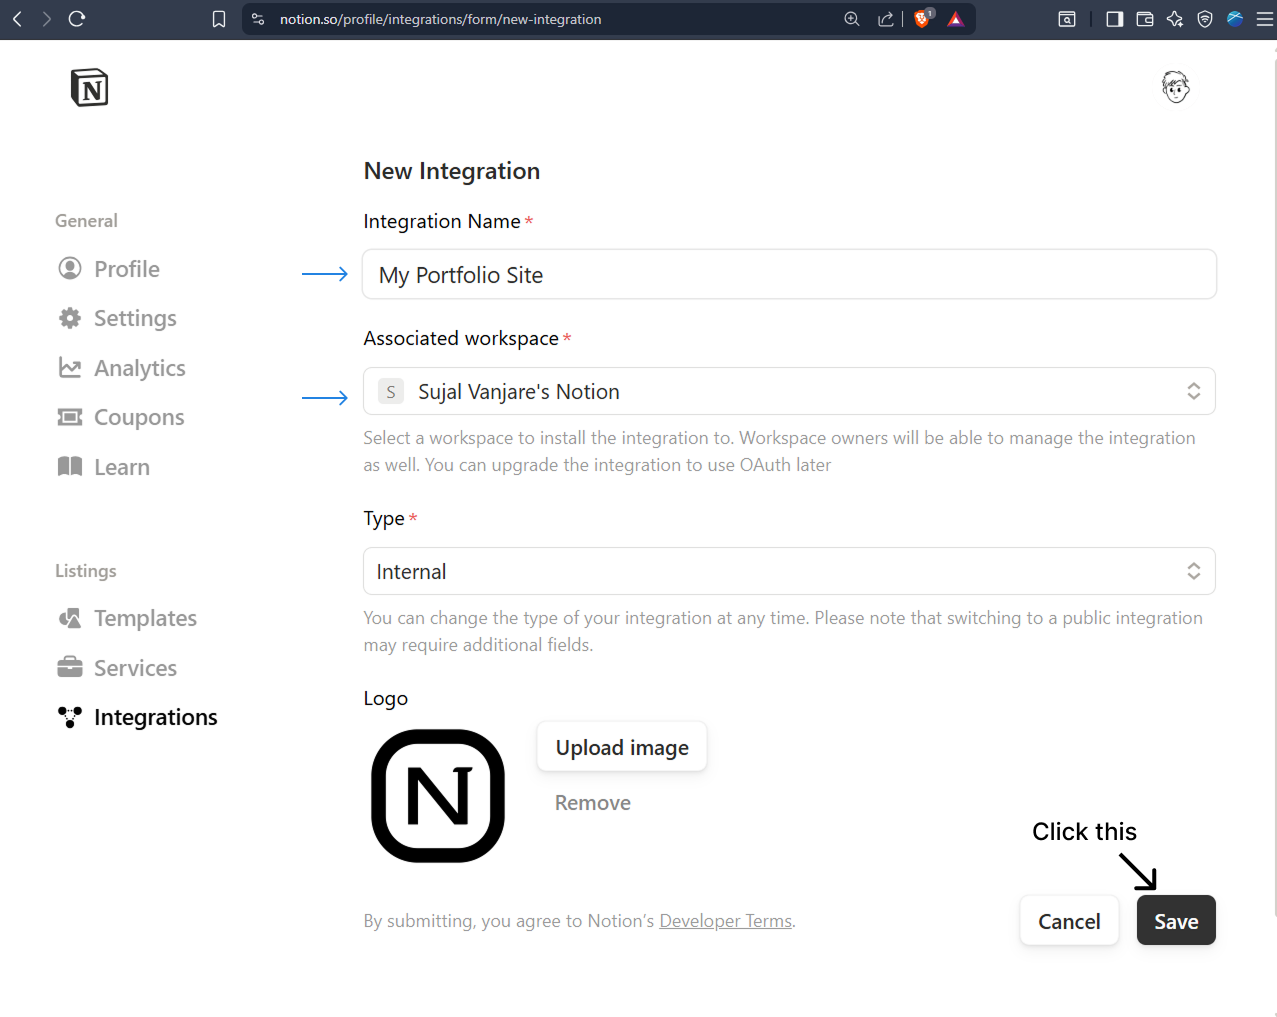
Task: Click the Settings gear icon in the sidebar
Action: point(70,318)
